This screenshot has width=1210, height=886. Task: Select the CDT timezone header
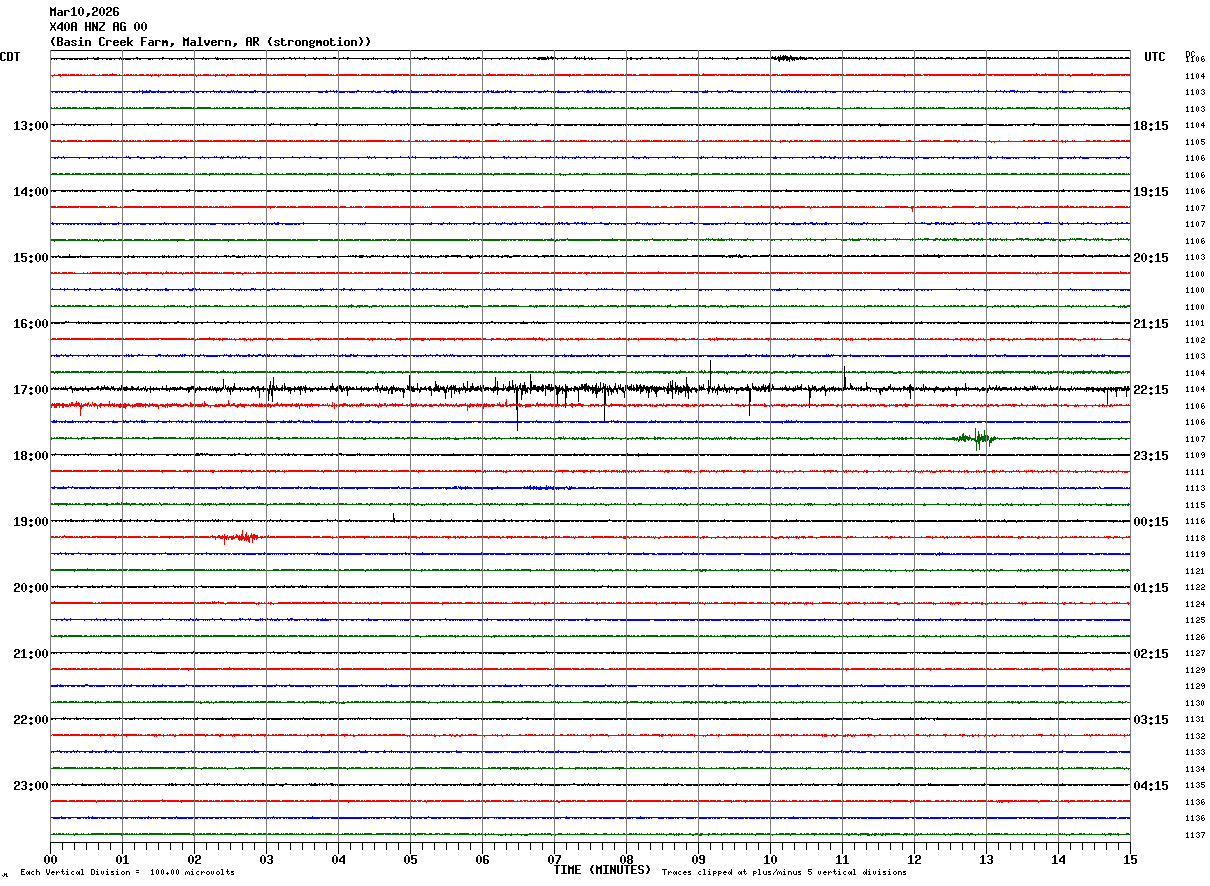[x=10, y=57]
